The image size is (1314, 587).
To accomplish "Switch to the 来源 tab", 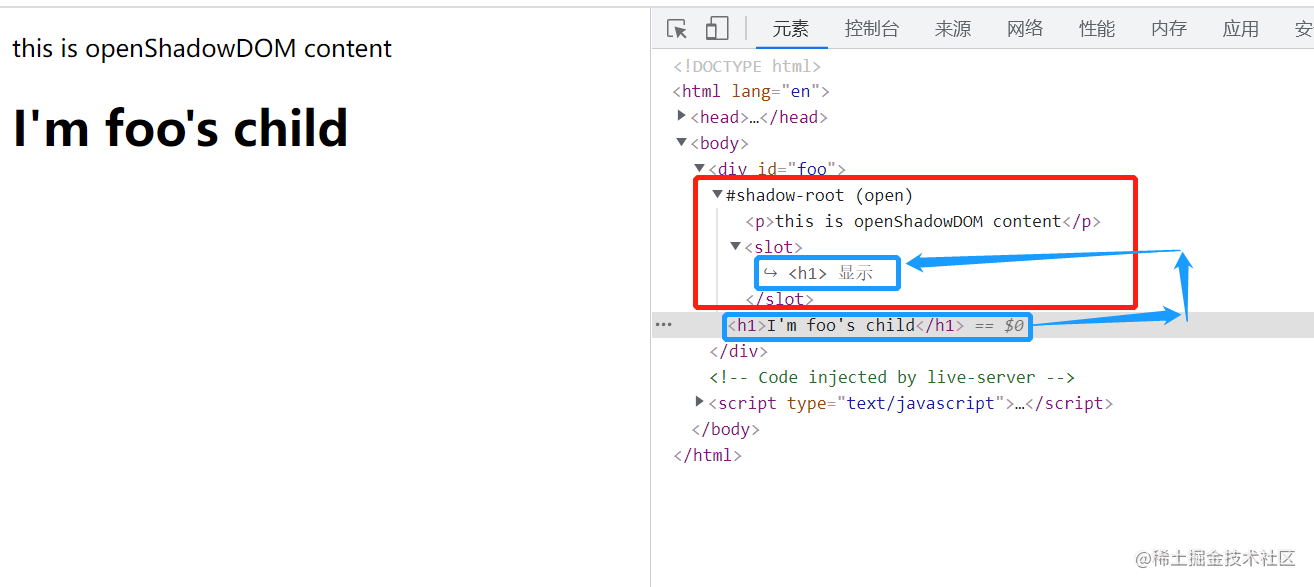I will (x=953, y=29).
